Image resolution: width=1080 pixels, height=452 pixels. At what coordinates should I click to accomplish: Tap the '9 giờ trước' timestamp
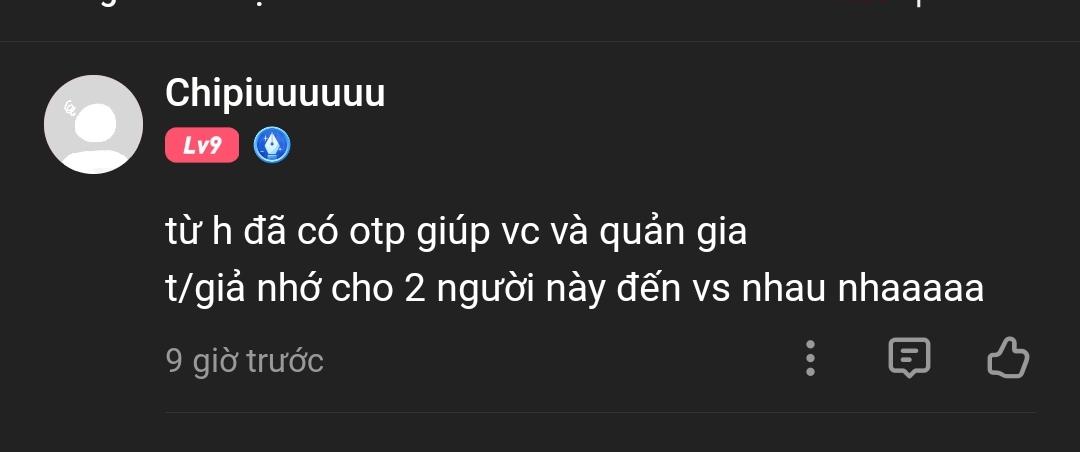[245, 360]
